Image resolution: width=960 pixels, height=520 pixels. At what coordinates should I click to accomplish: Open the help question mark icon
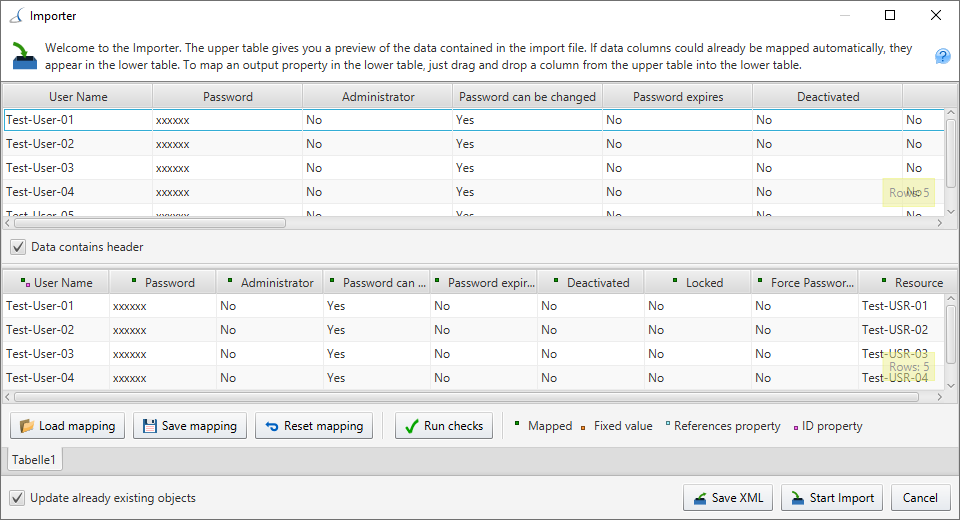tap(942, 56)
